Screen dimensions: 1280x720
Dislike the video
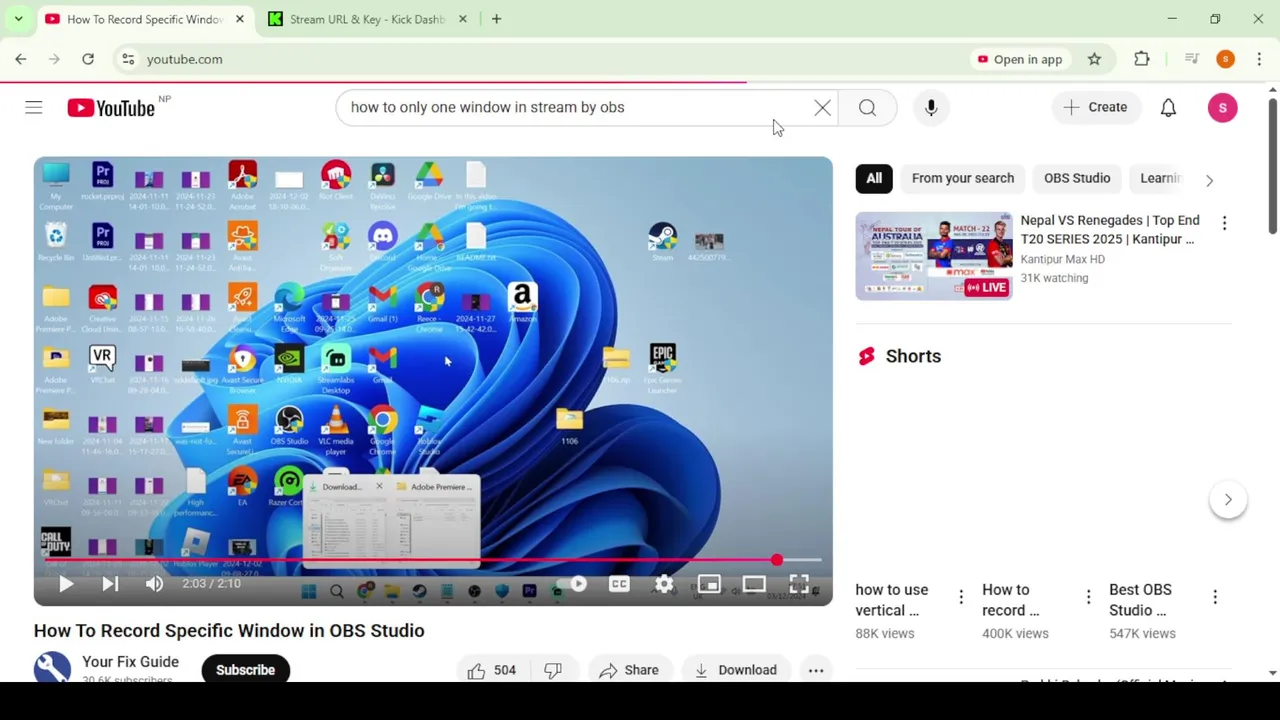coord(553,670)
